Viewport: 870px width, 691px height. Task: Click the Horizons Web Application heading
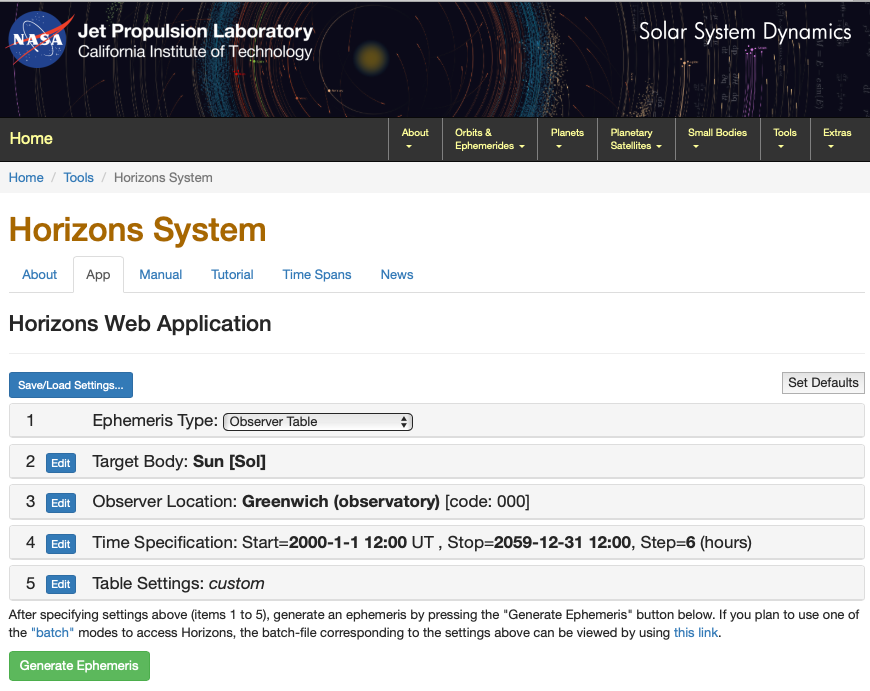(140, 324)
